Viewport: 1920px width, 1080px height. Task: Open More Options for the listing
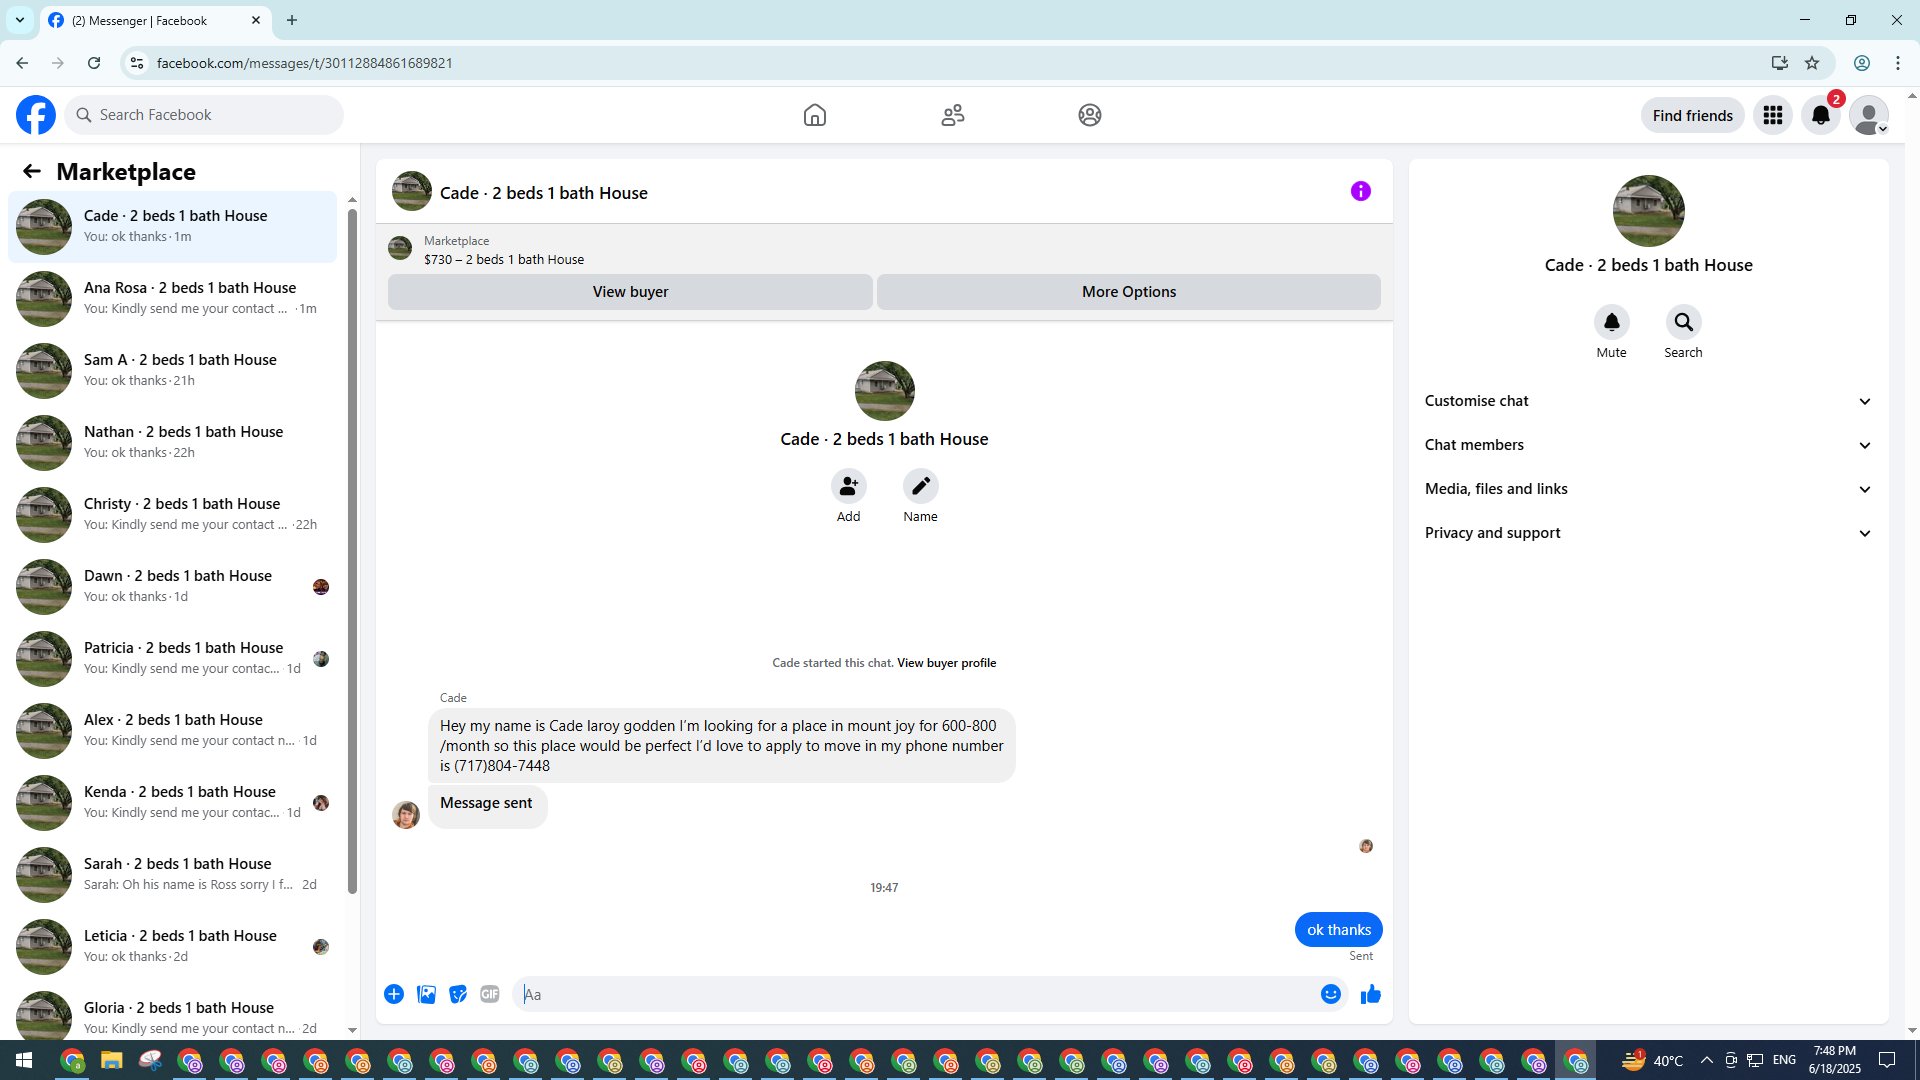(x=1129, y=292)
